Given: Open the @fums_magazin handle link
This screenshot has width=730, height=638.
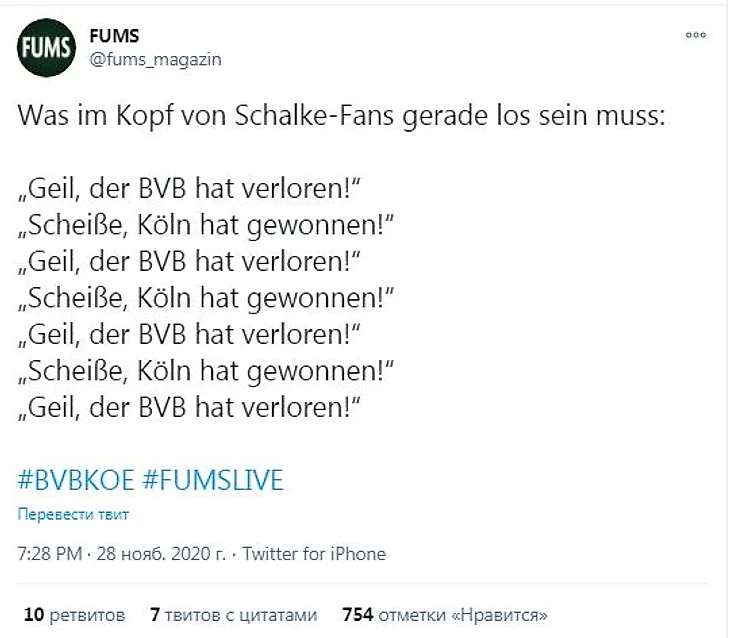Looking at the screenshot, I should pos(155,60).
